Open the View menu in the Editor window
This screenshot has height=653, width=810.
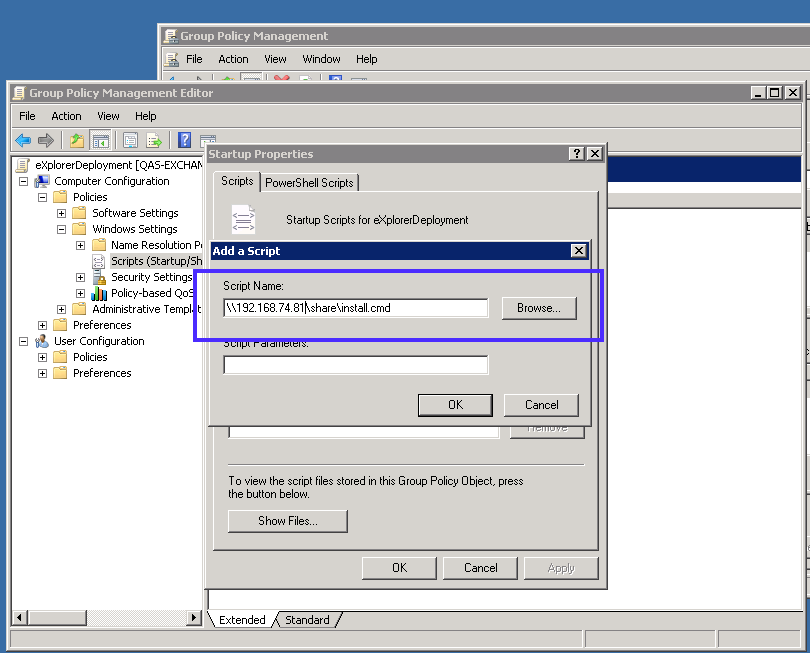click(x=108, y=116)
